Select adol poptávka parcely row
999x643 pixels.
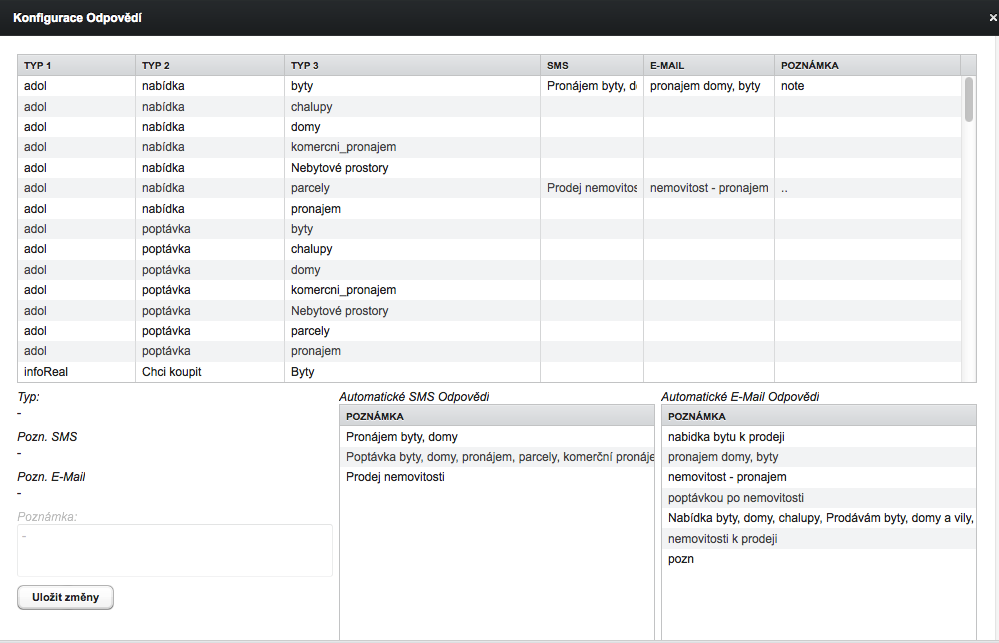pos(489,331)
